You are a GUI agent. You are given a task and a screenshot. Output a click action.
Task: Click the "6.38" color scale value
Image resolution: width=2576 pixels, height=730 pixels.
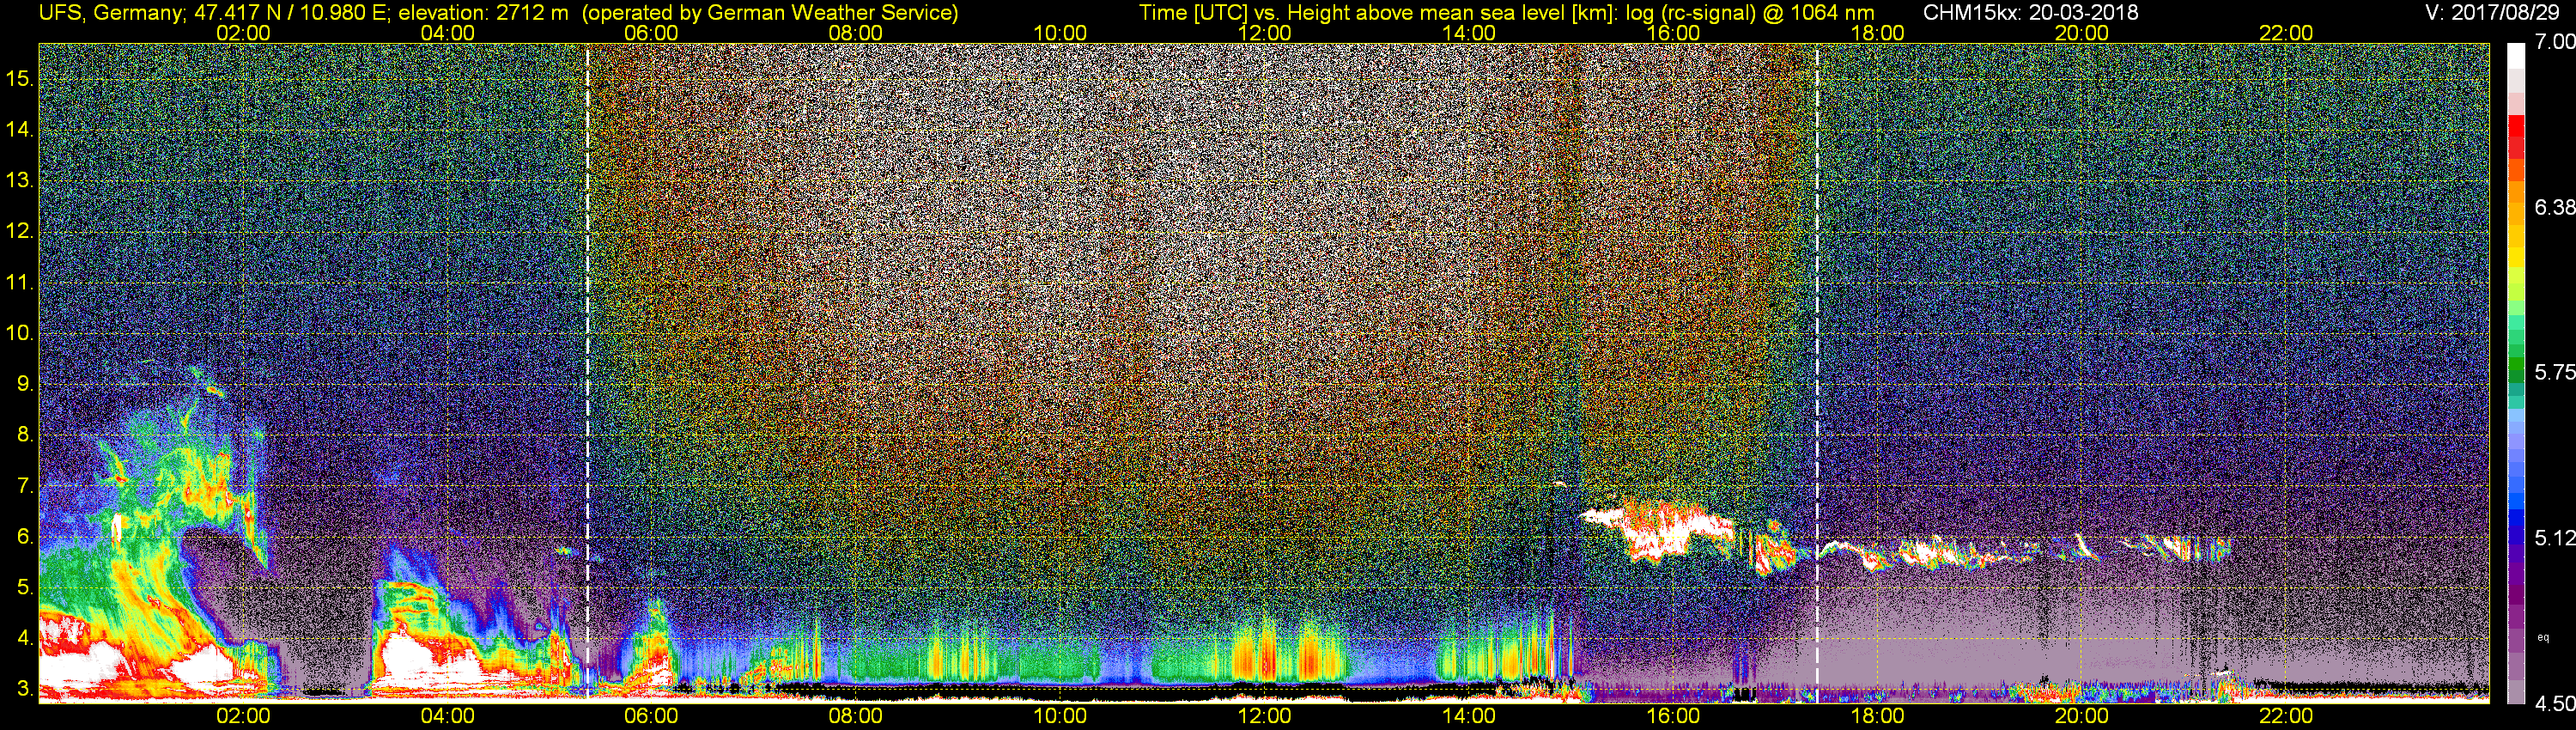click(x=2555, y=207)
